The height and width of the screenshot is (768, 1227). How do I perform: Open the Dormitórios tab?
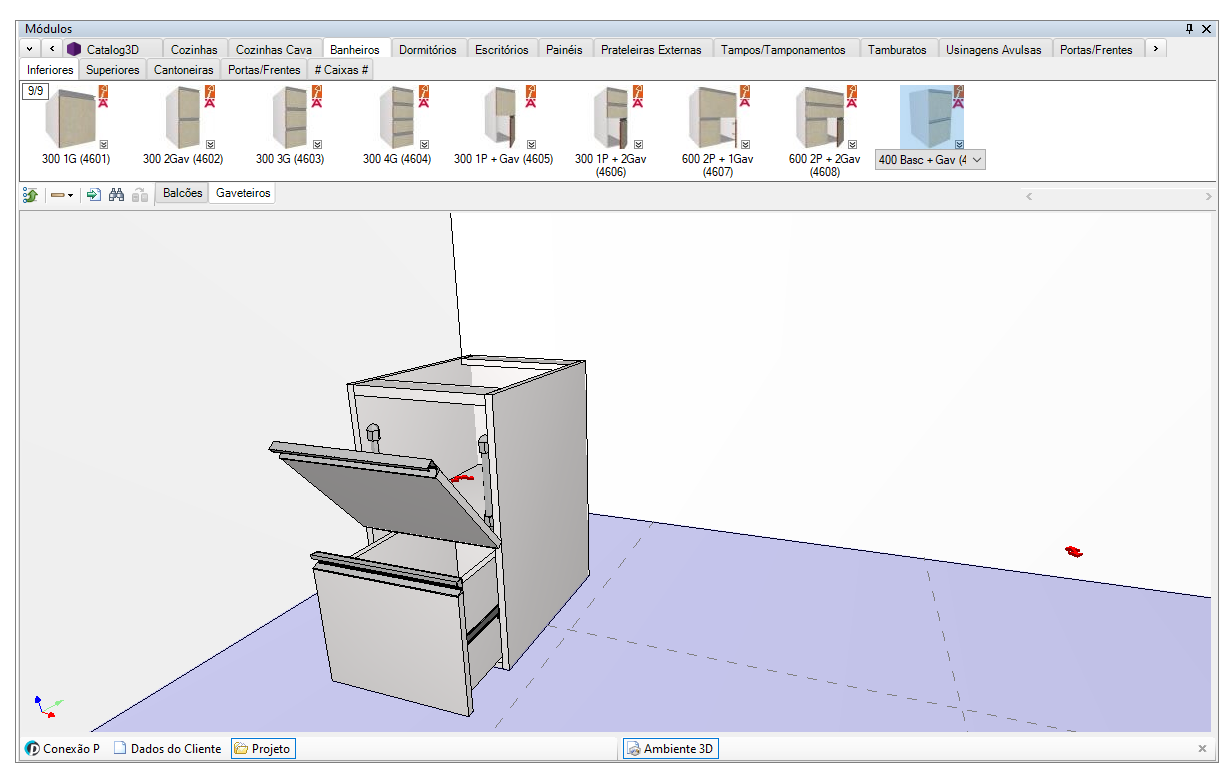point(428,49)
